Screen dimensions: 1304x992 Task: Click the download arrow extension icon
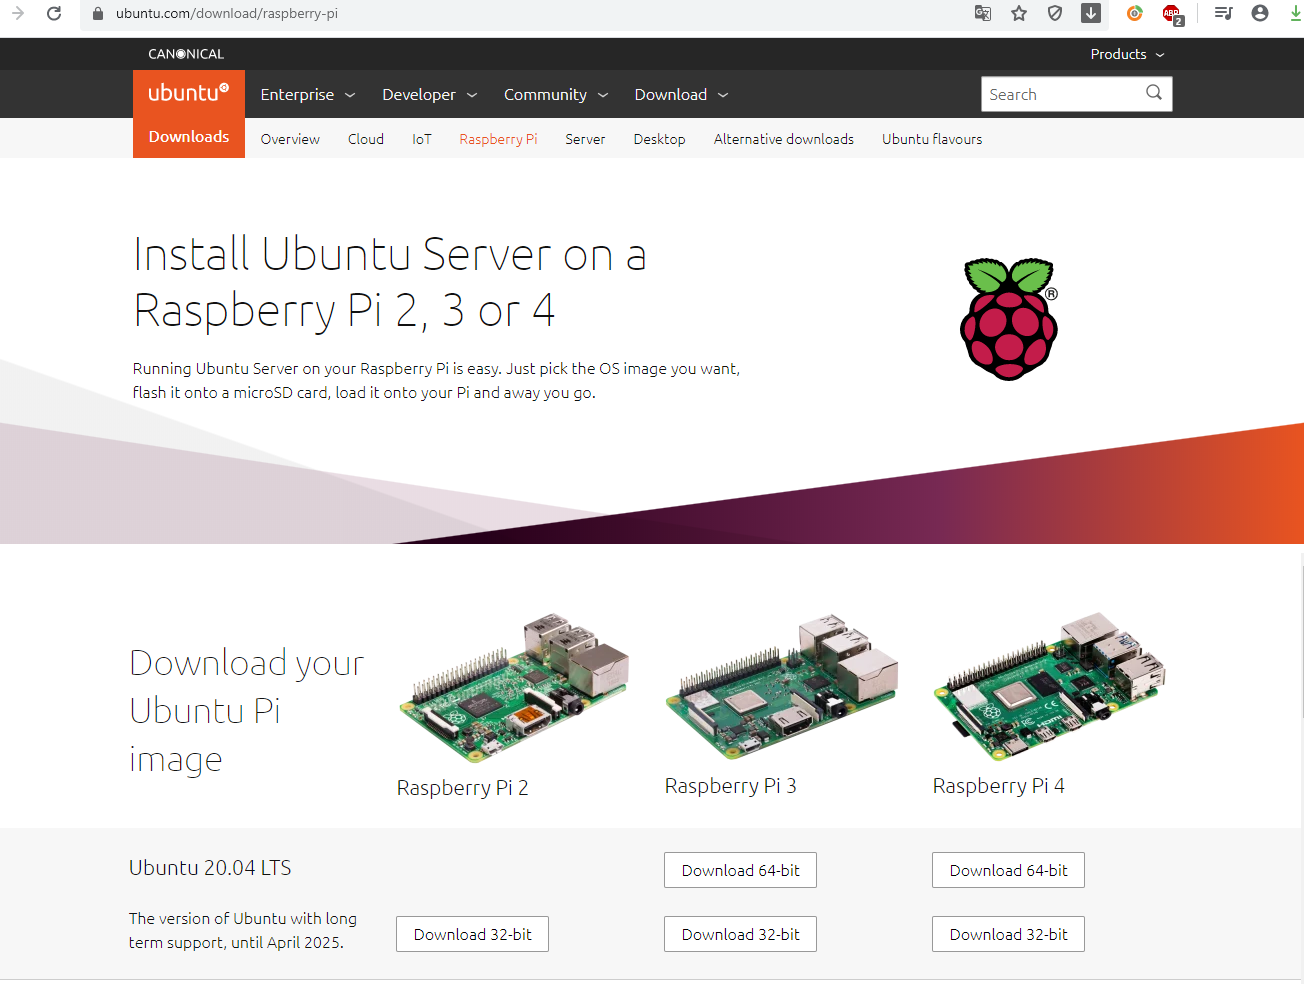(x=1091, y=13)
